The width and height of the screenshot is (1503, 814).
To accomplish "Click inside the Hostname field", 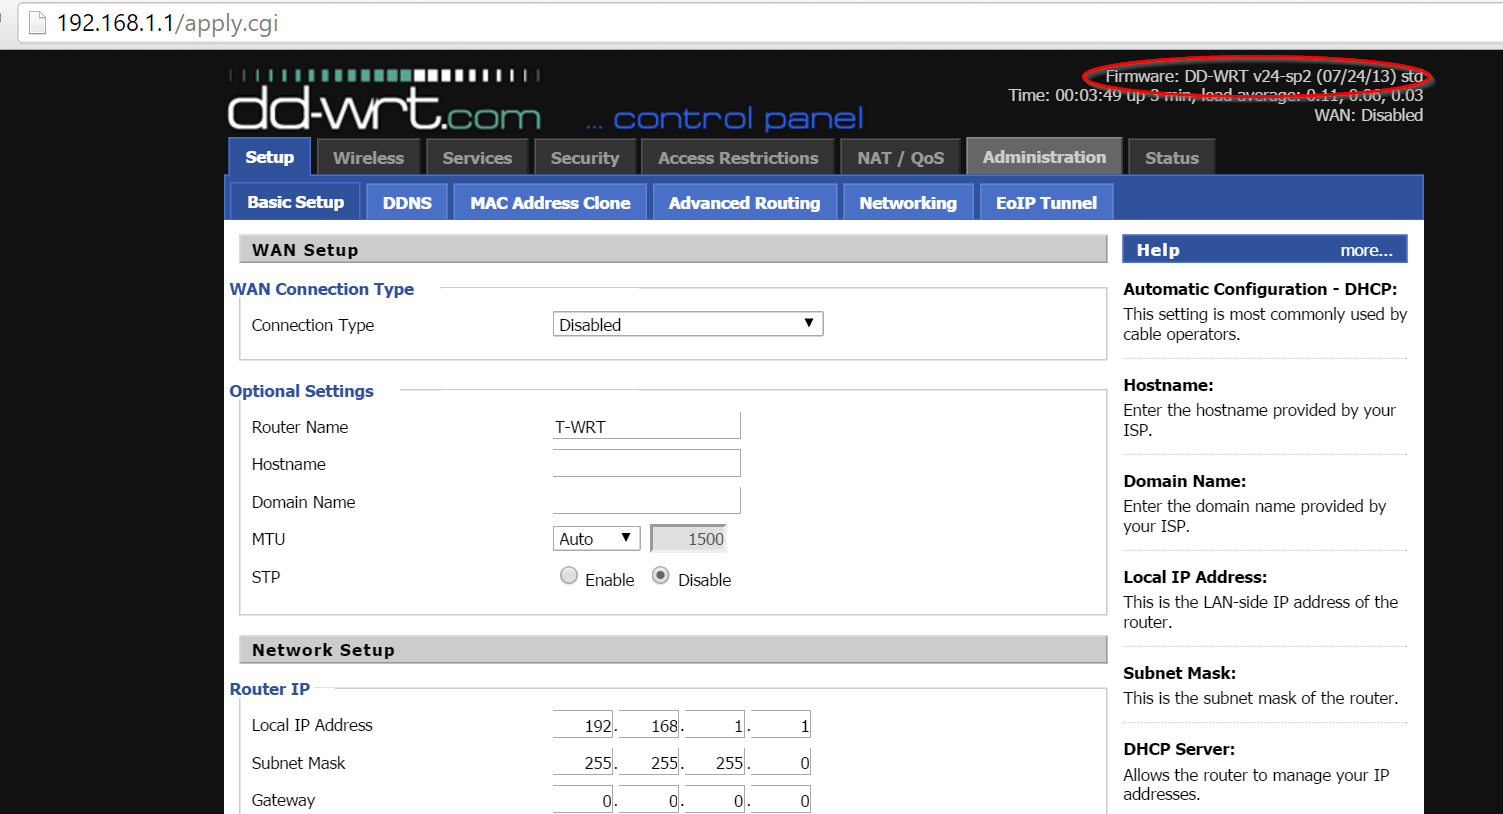I will pos(646,462).
